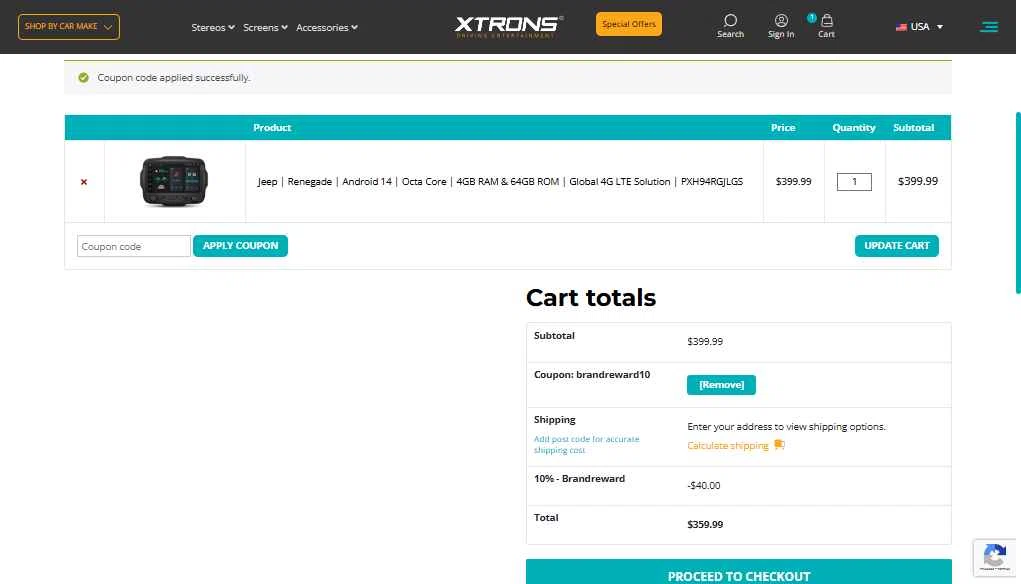Image resolution: width=1021 pixels, height=584 pixels.
Task: Open Special Offers page
Action: pos(628,24)
